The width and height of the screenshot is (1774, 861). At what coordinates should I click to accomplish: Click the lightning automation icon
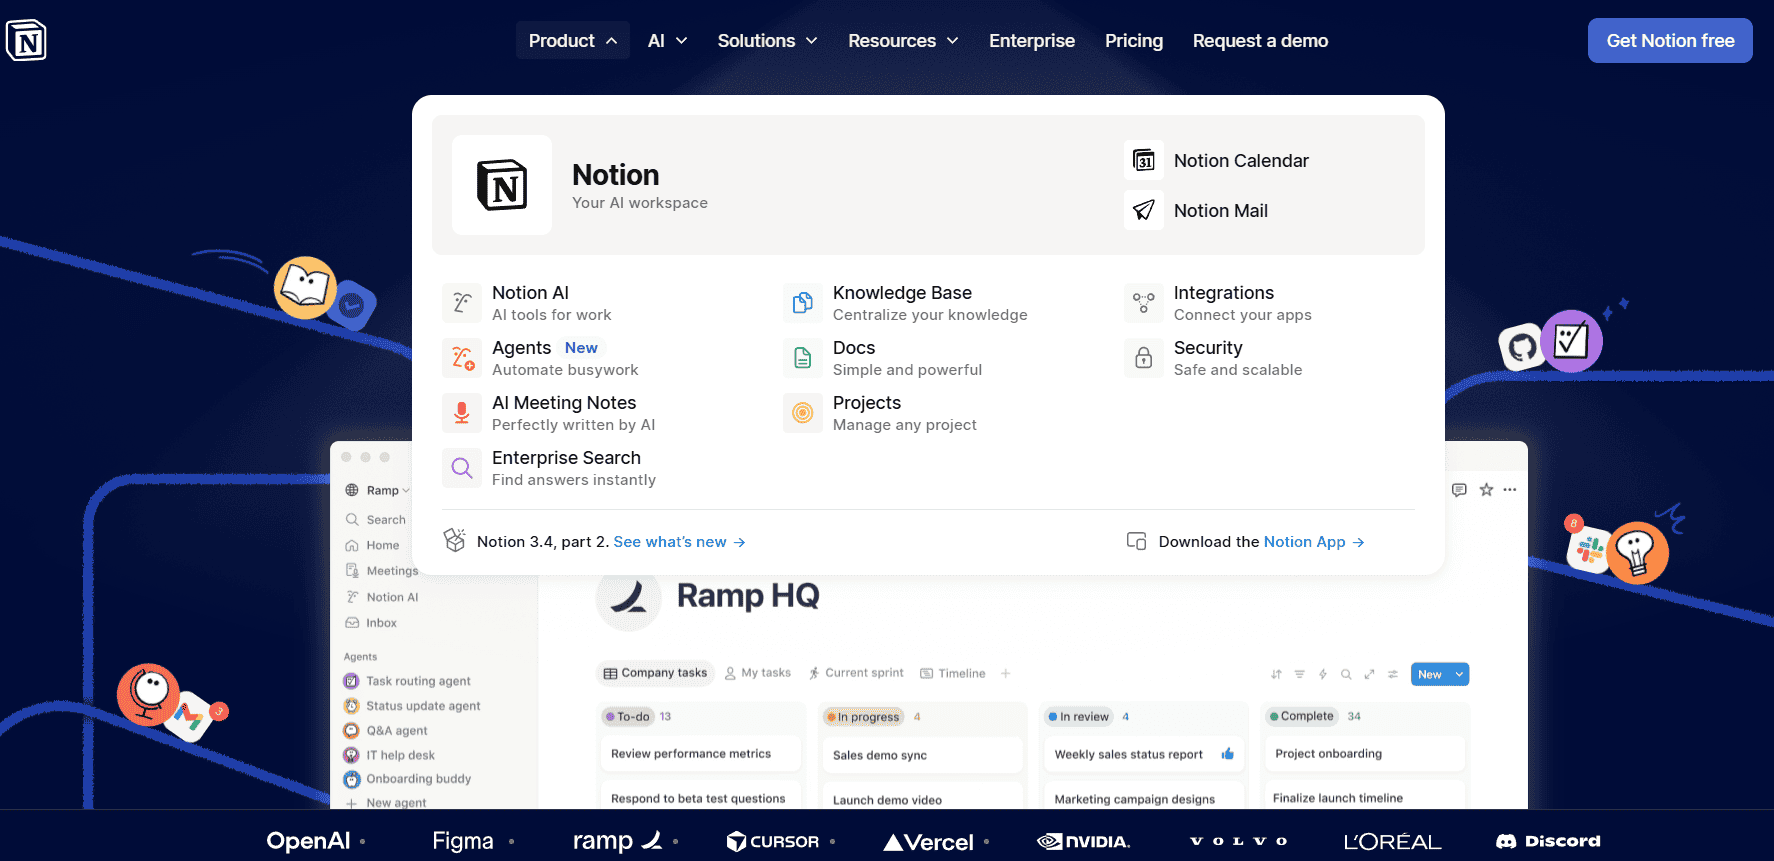[x=1323, y=674]
